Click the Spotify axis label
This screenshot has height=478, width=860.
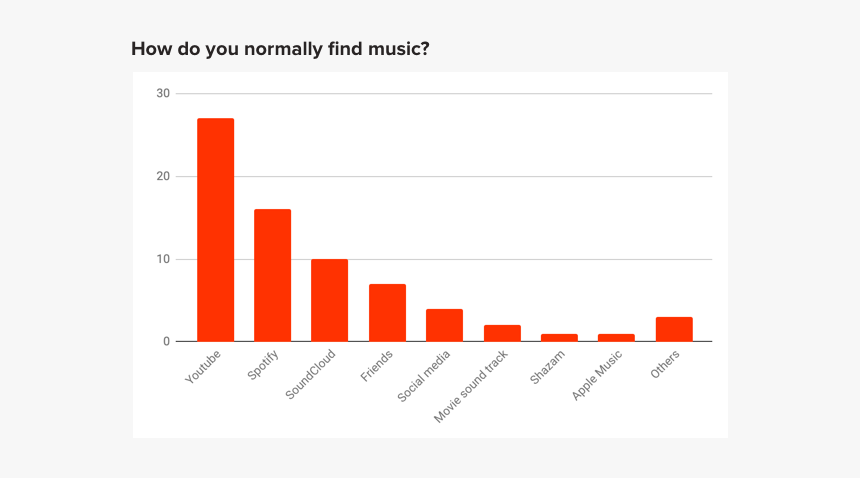pos(263,364)
